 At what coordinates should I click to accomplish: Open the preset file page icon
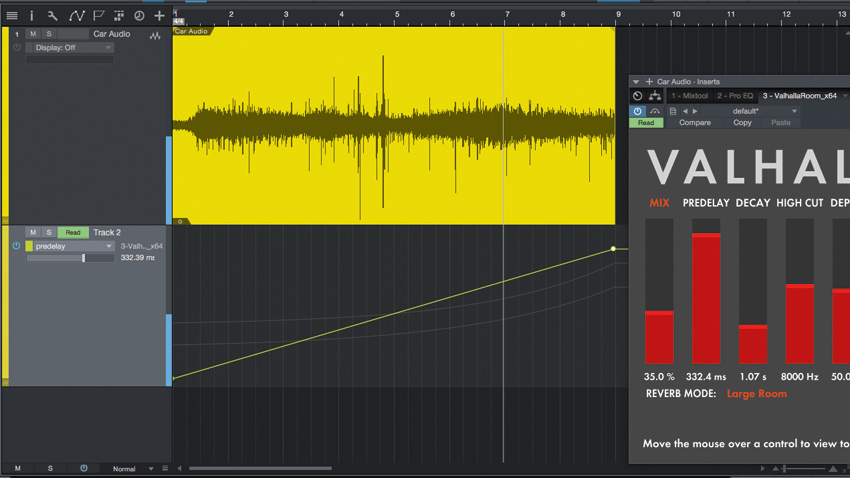coord(673,111)
